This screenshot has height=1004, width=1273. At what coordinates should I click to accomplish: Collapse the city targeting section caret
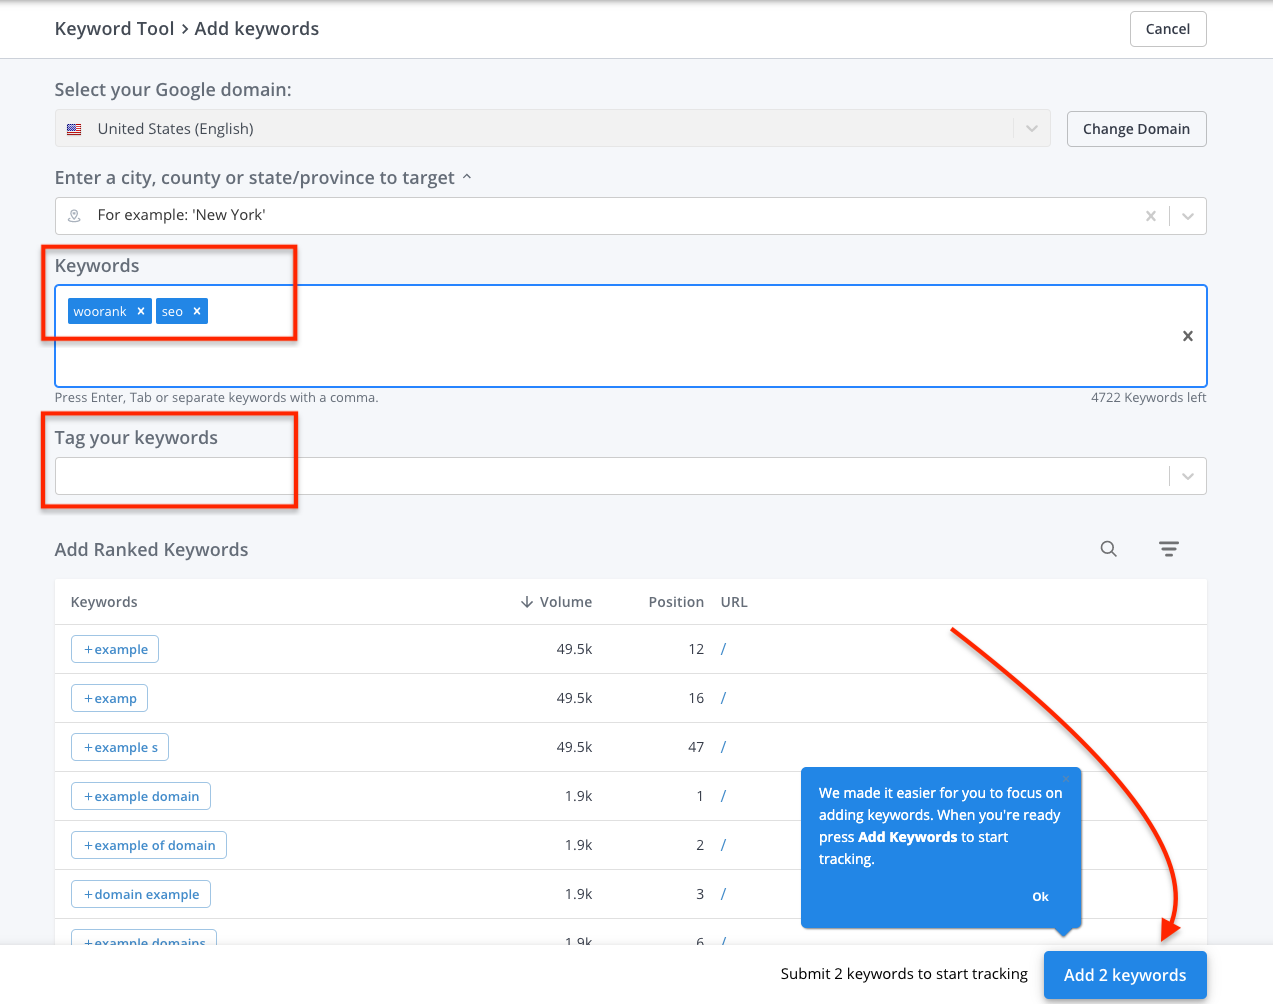point(466,177)
